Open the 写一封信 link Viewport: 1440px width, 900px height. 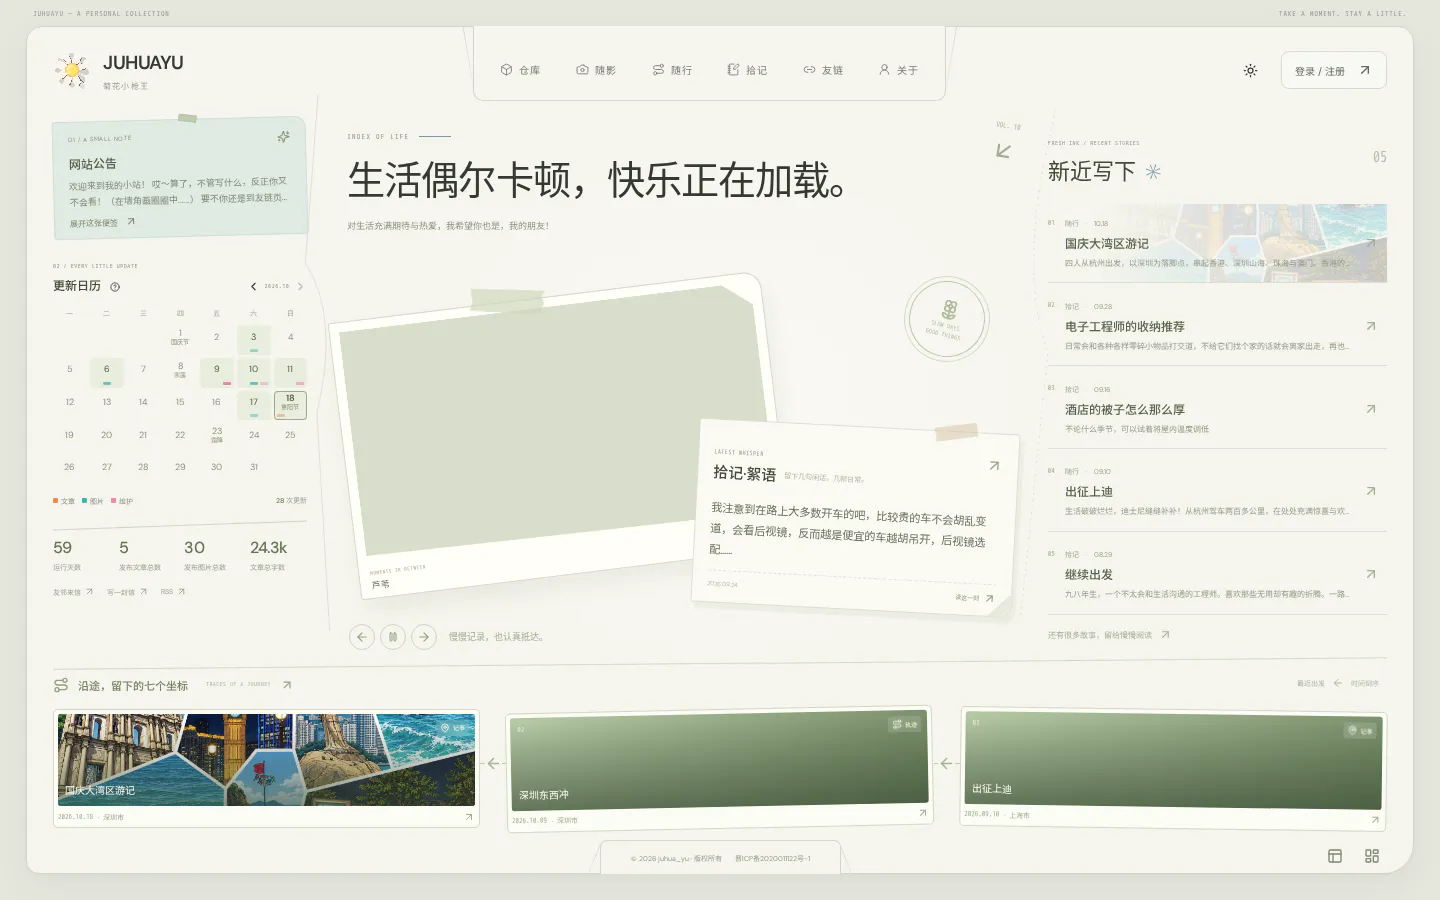127,592
